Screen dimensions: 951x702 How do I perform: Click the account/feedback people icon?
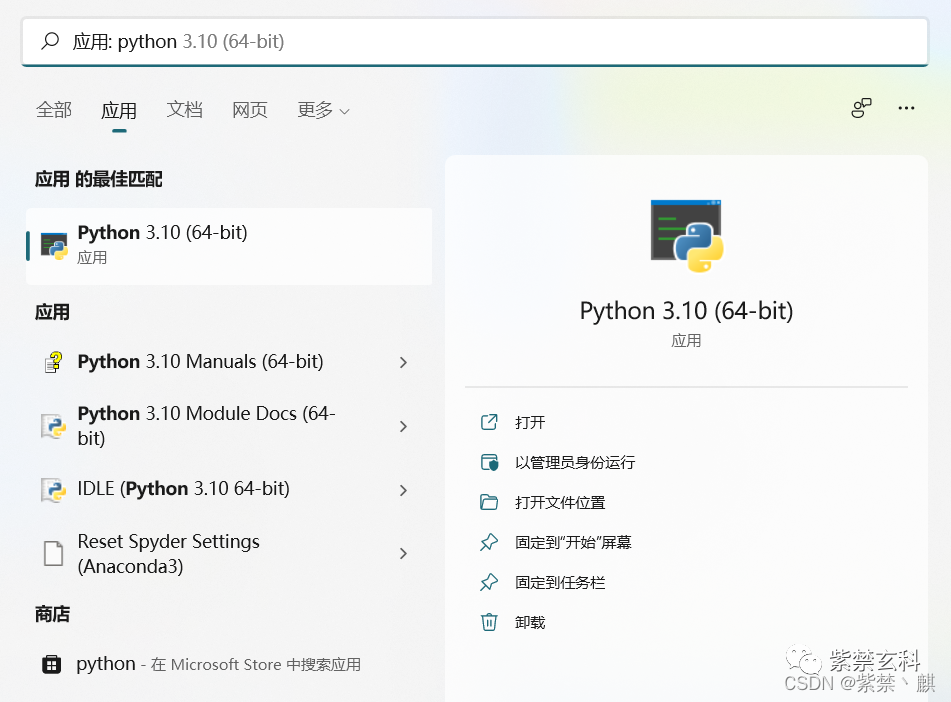861,108
